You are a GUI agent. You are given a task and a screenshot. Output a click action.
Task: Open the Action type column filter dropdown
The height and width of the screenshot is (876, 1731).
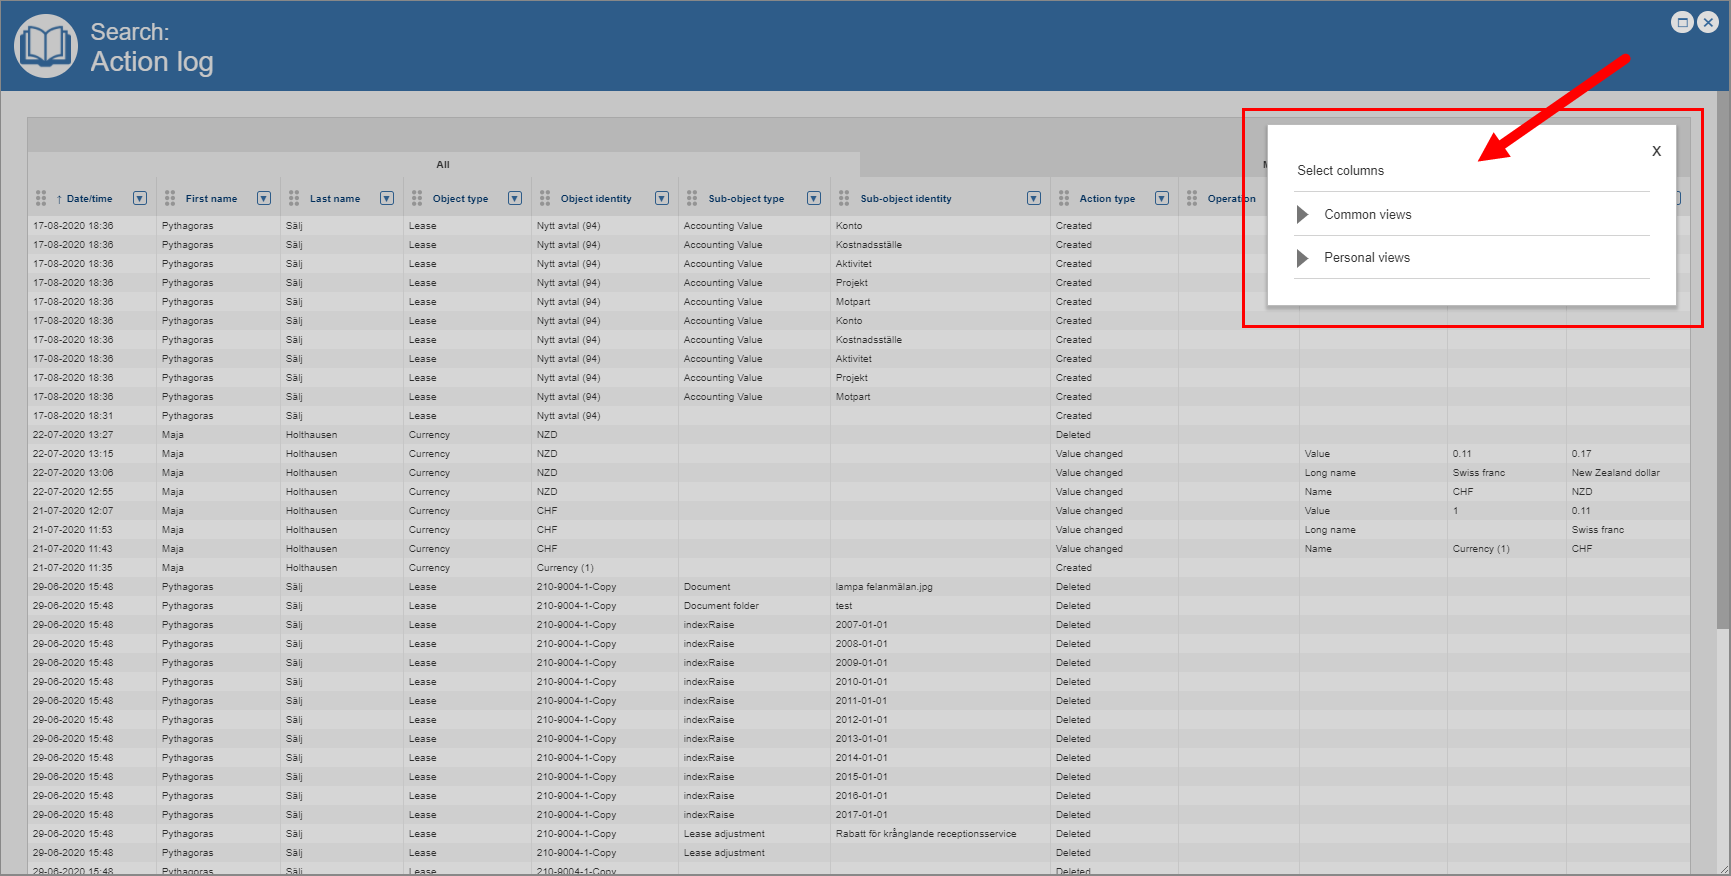pos(1162,198)
